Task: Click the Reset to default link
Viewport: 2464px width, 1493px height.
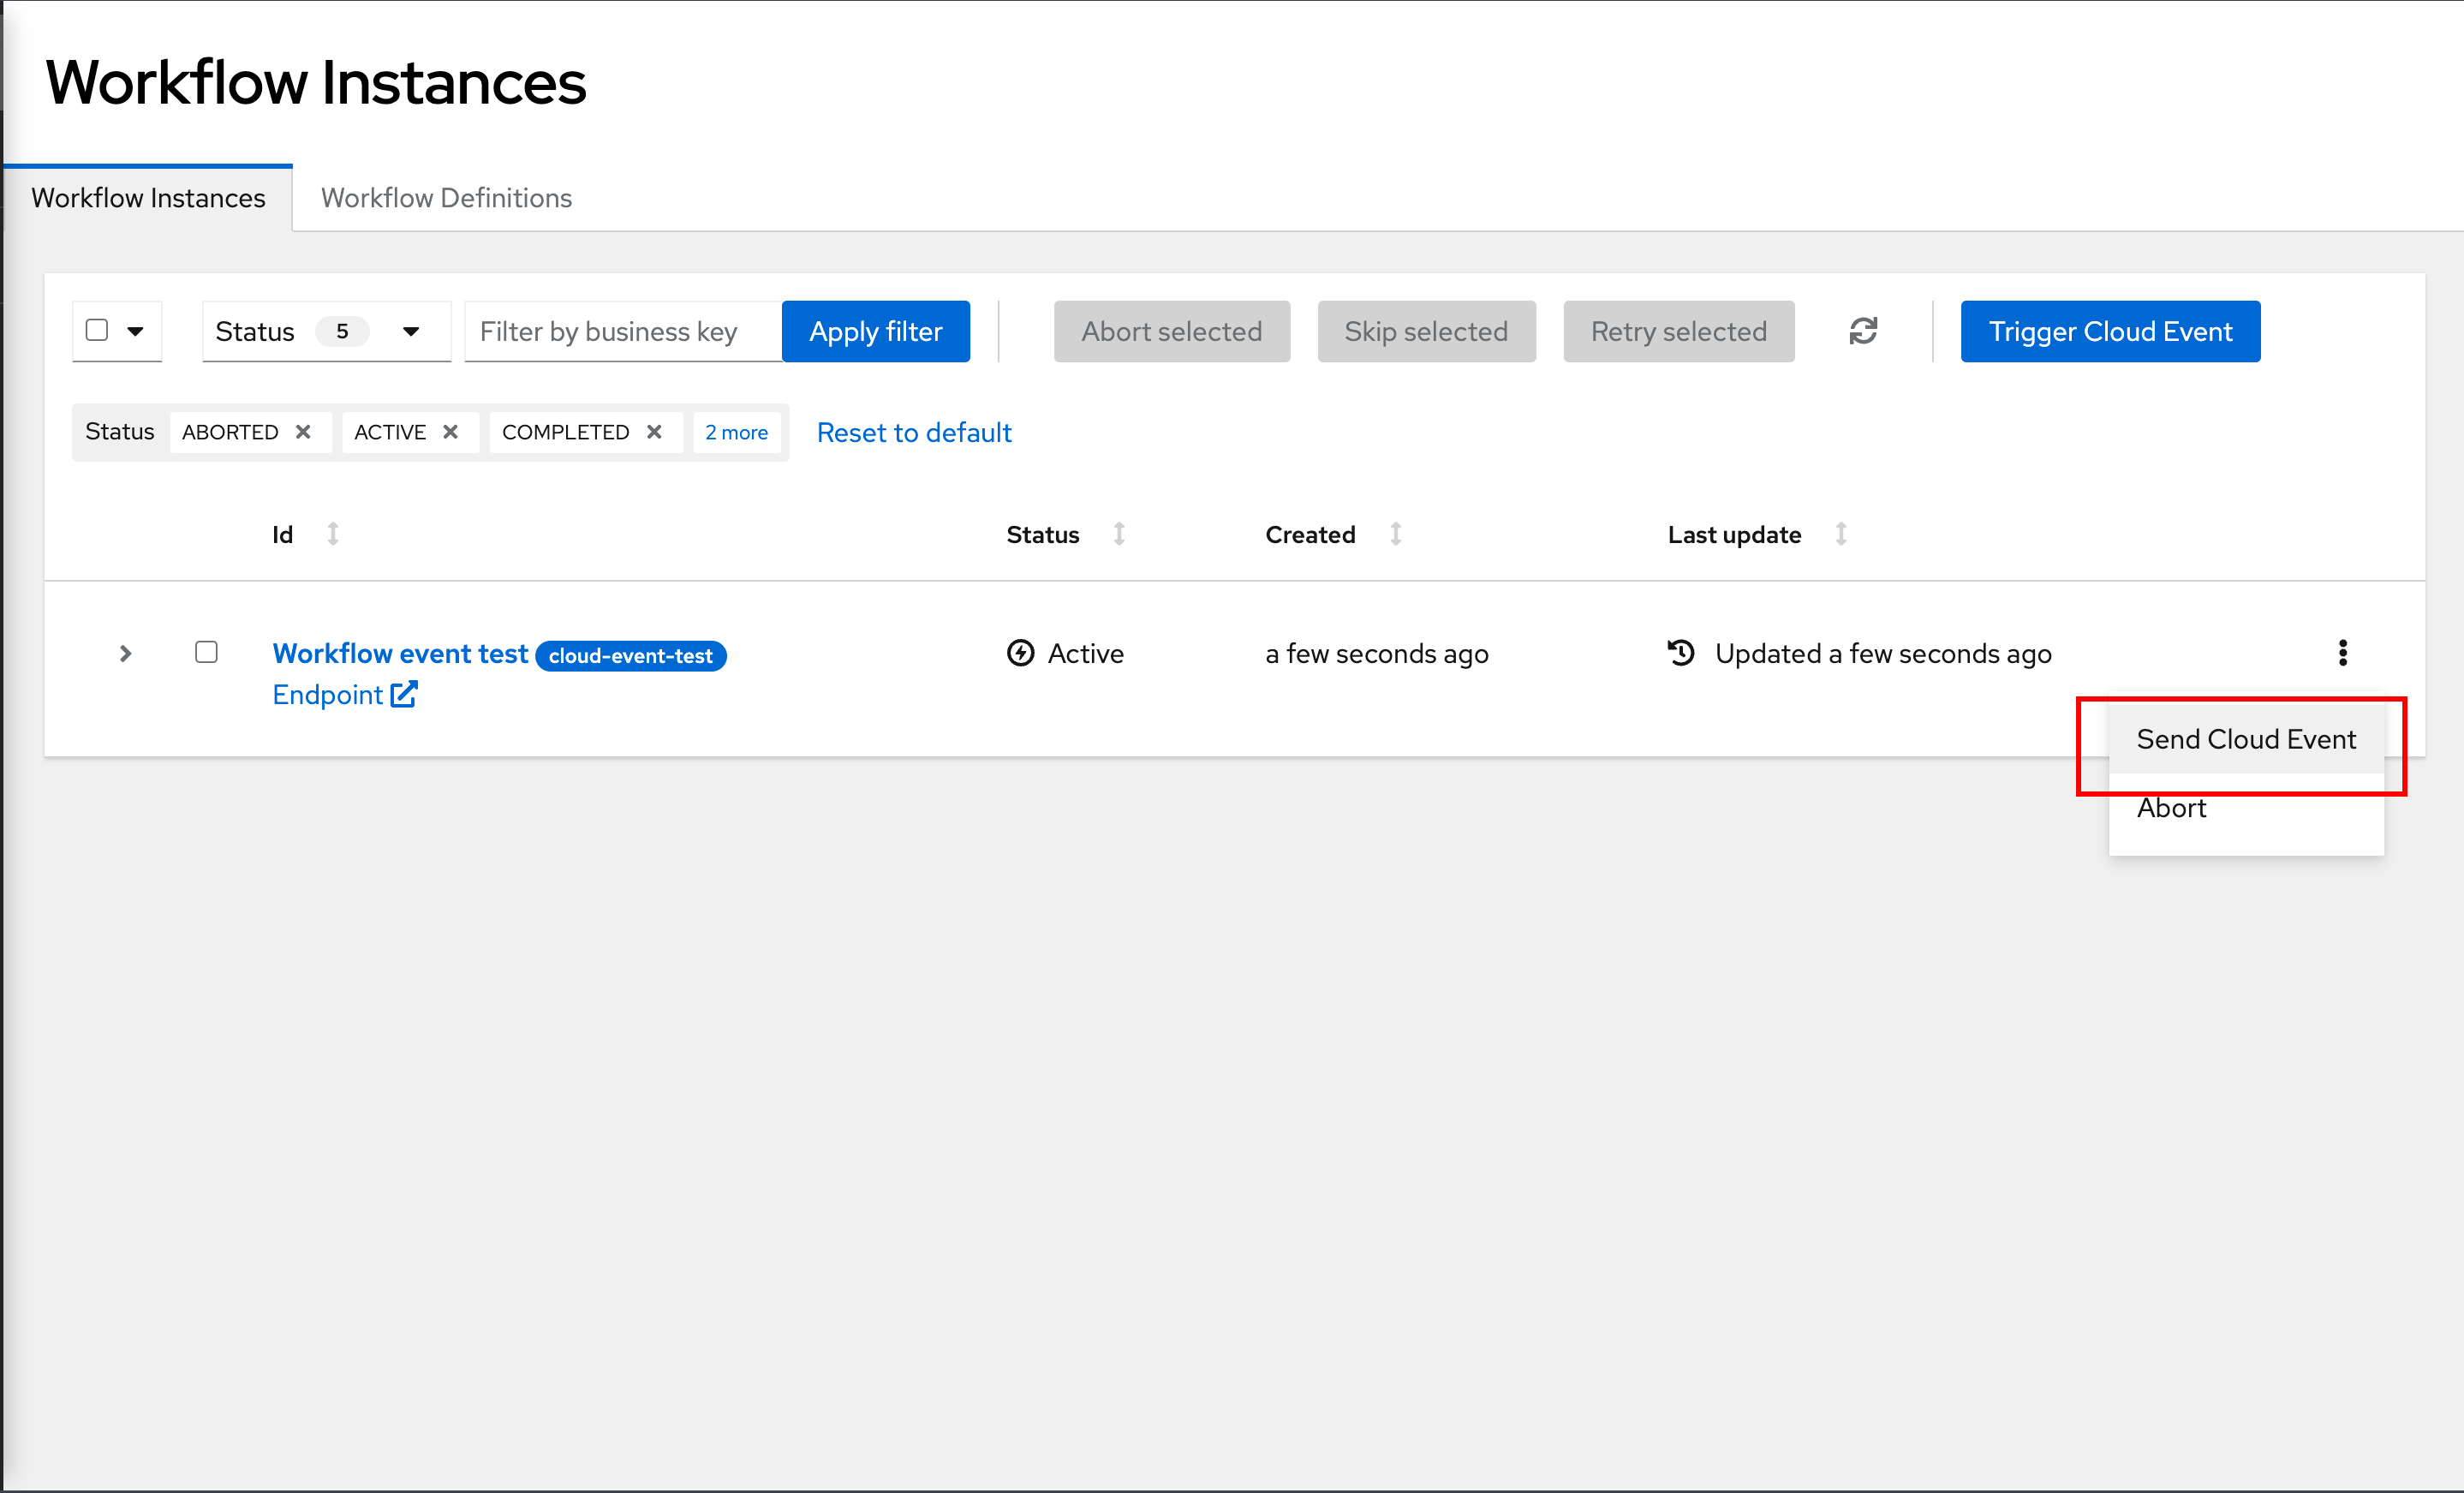Action: tap(913, 432)
